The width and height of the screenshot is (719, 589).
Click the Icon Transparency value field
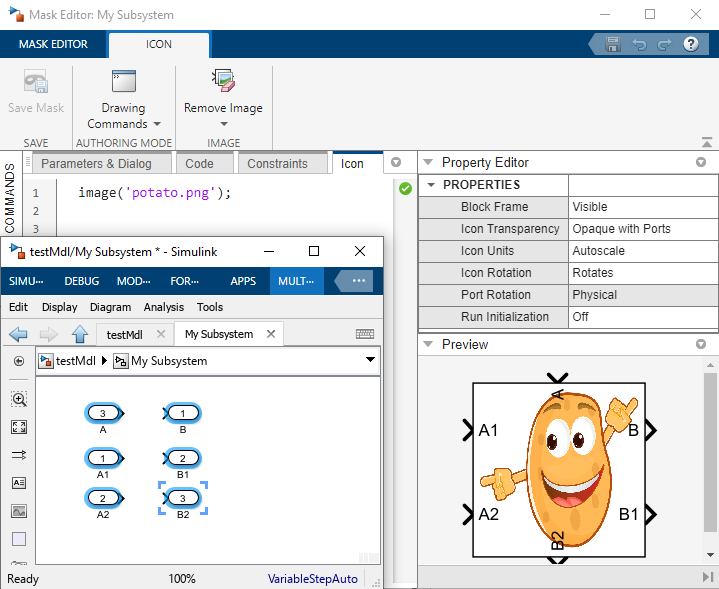point(643,229)
